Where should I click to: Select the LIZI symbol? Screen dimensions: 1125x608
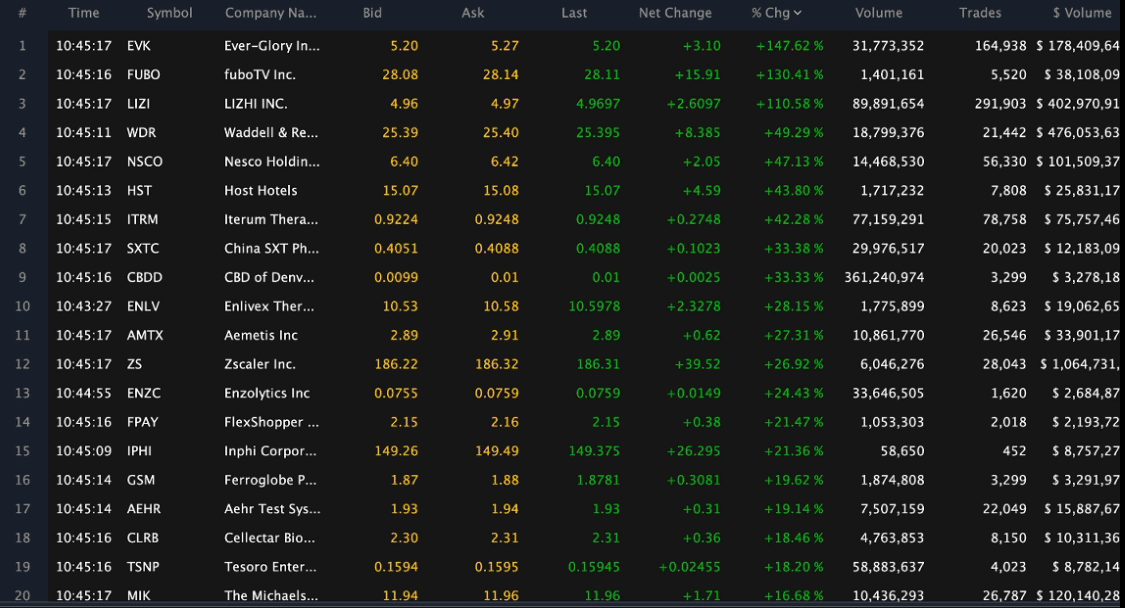click(138, 103)
